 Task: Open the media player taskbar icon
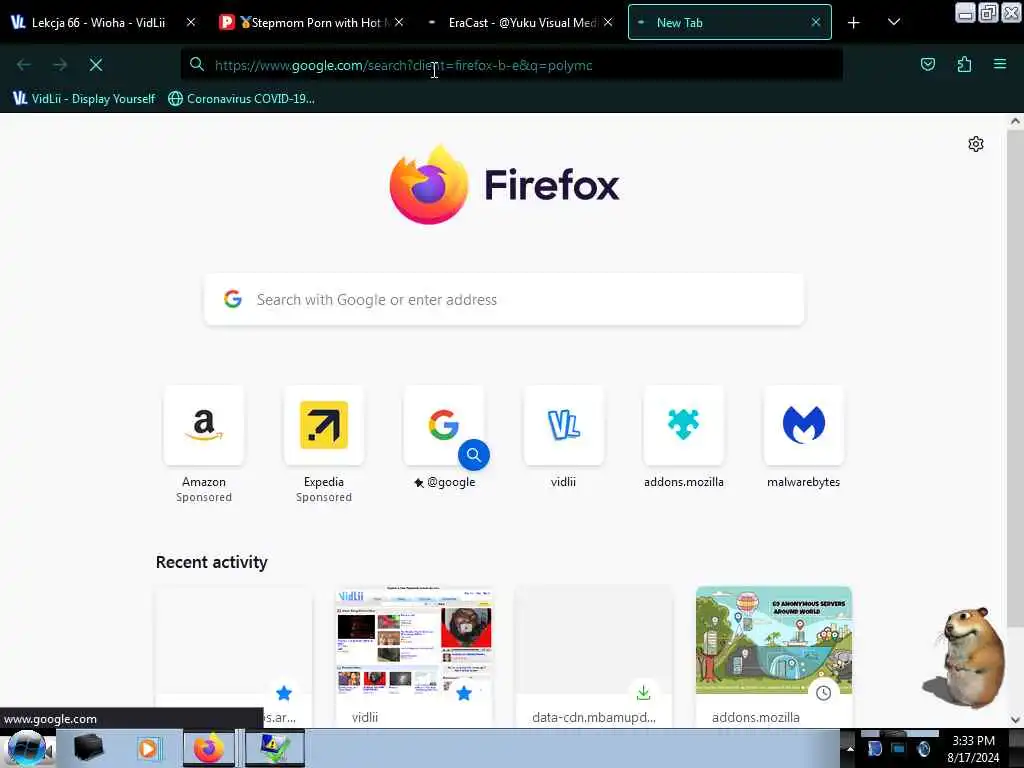148,748
